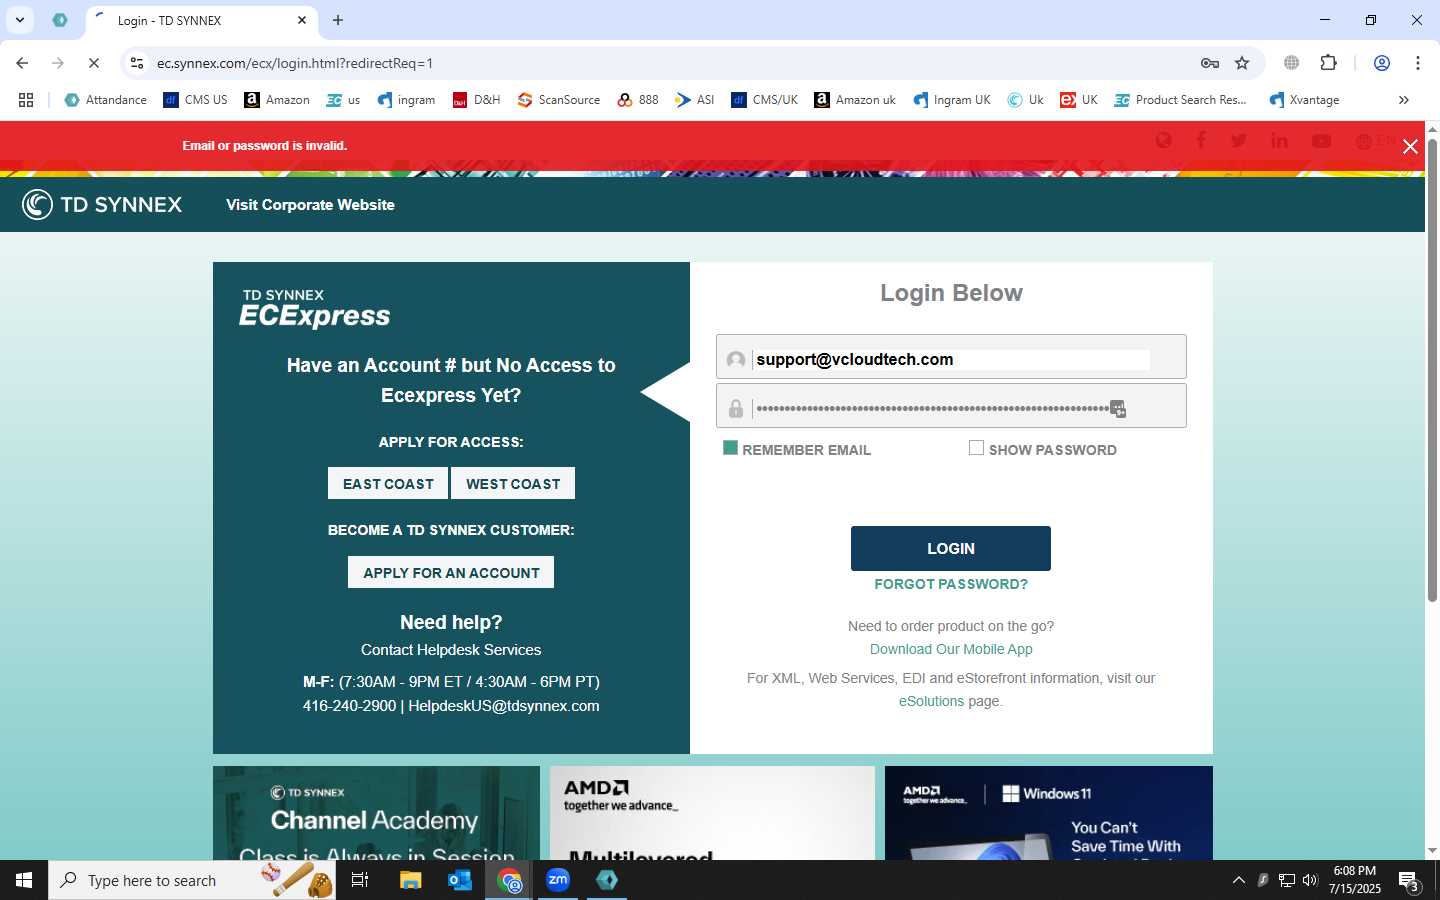Open the Xvantage bookmark
This screenshot has width=1440, height=900.
click(x=1304, y=100)
